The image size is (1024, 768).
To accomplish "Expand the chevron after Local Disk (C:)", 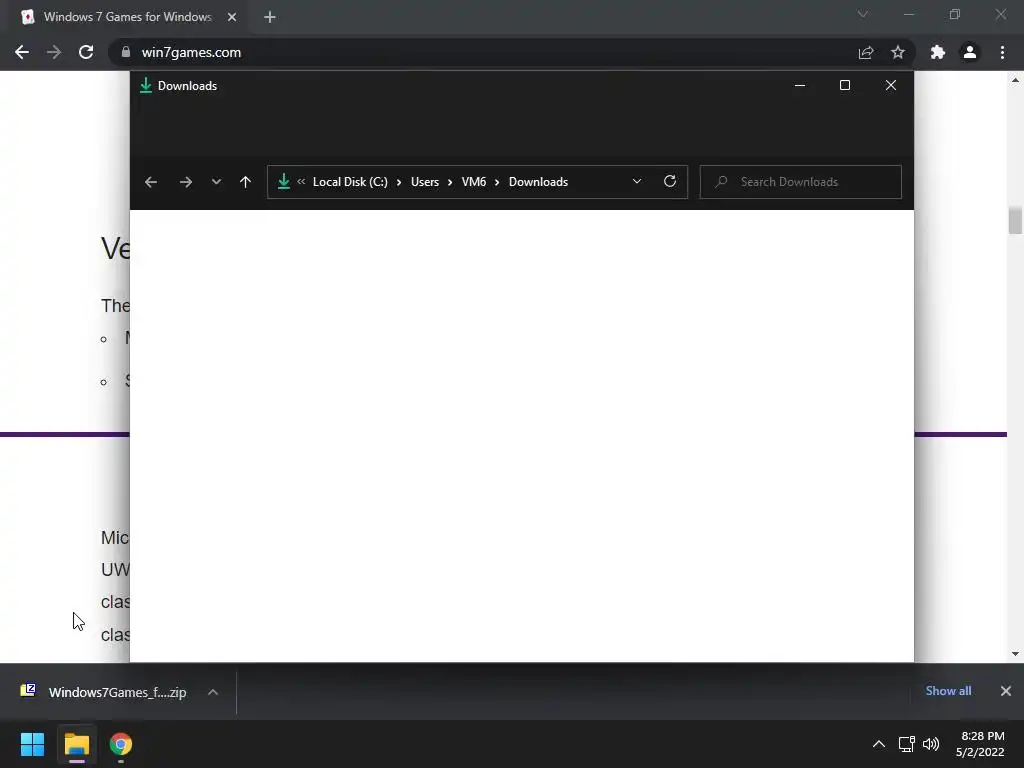I will click(x=399, y=182).
